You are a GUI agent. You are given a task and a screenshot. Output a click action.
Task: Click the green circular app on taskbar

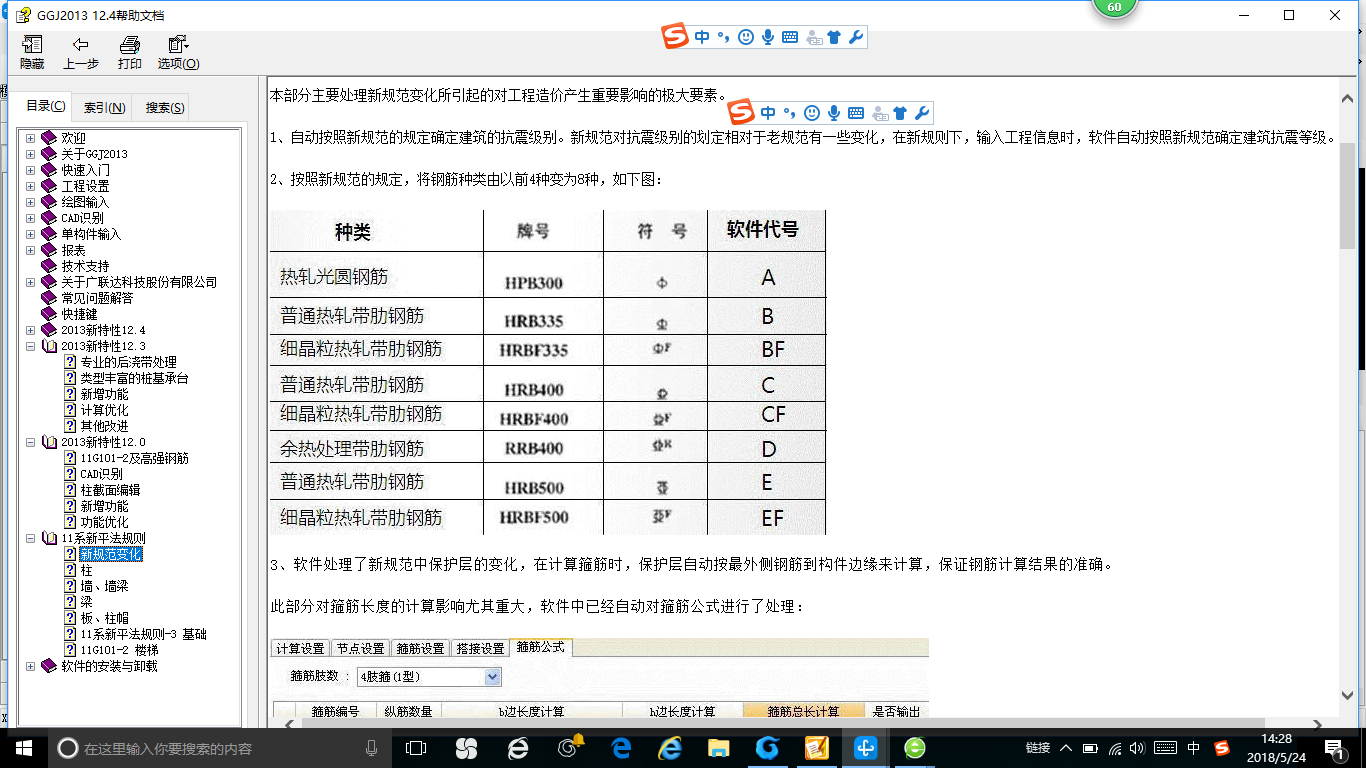(x=914, y=747)
